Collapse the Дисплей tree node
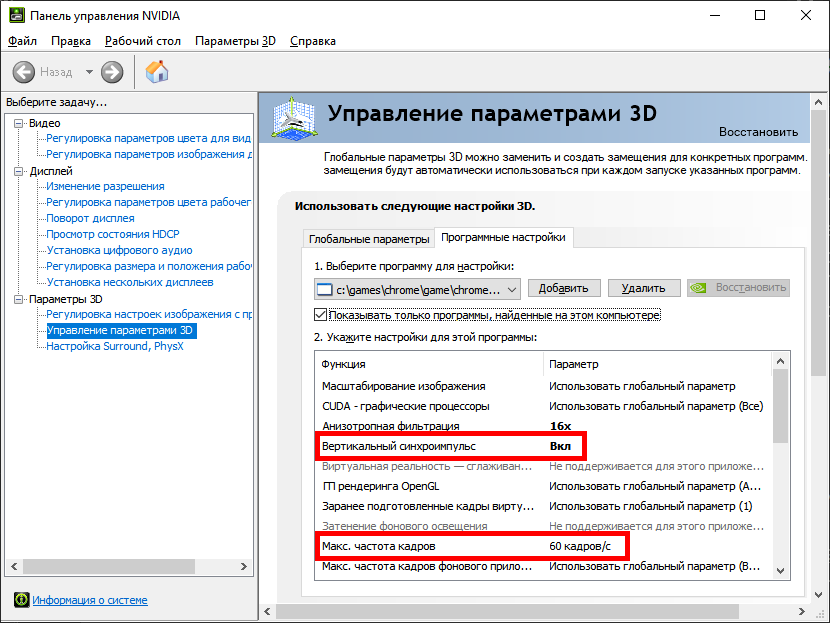830x623 pixels. click(x=19, y=171)
